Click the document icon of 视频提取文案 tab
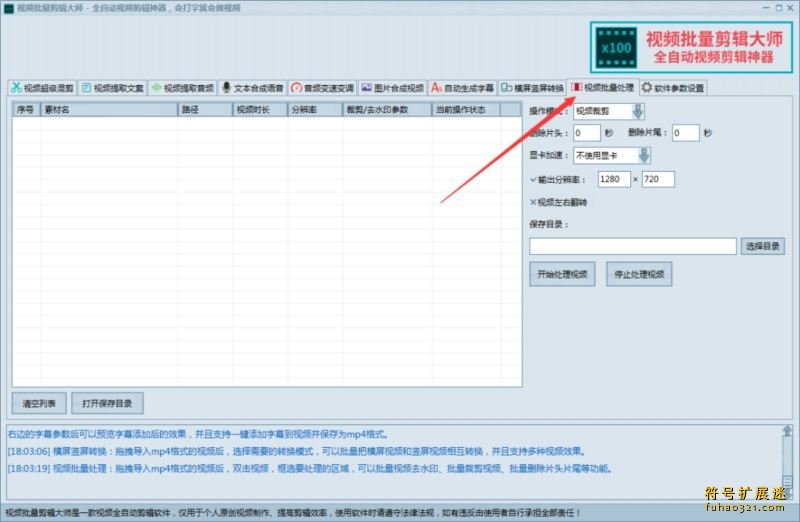 (87, 88)
